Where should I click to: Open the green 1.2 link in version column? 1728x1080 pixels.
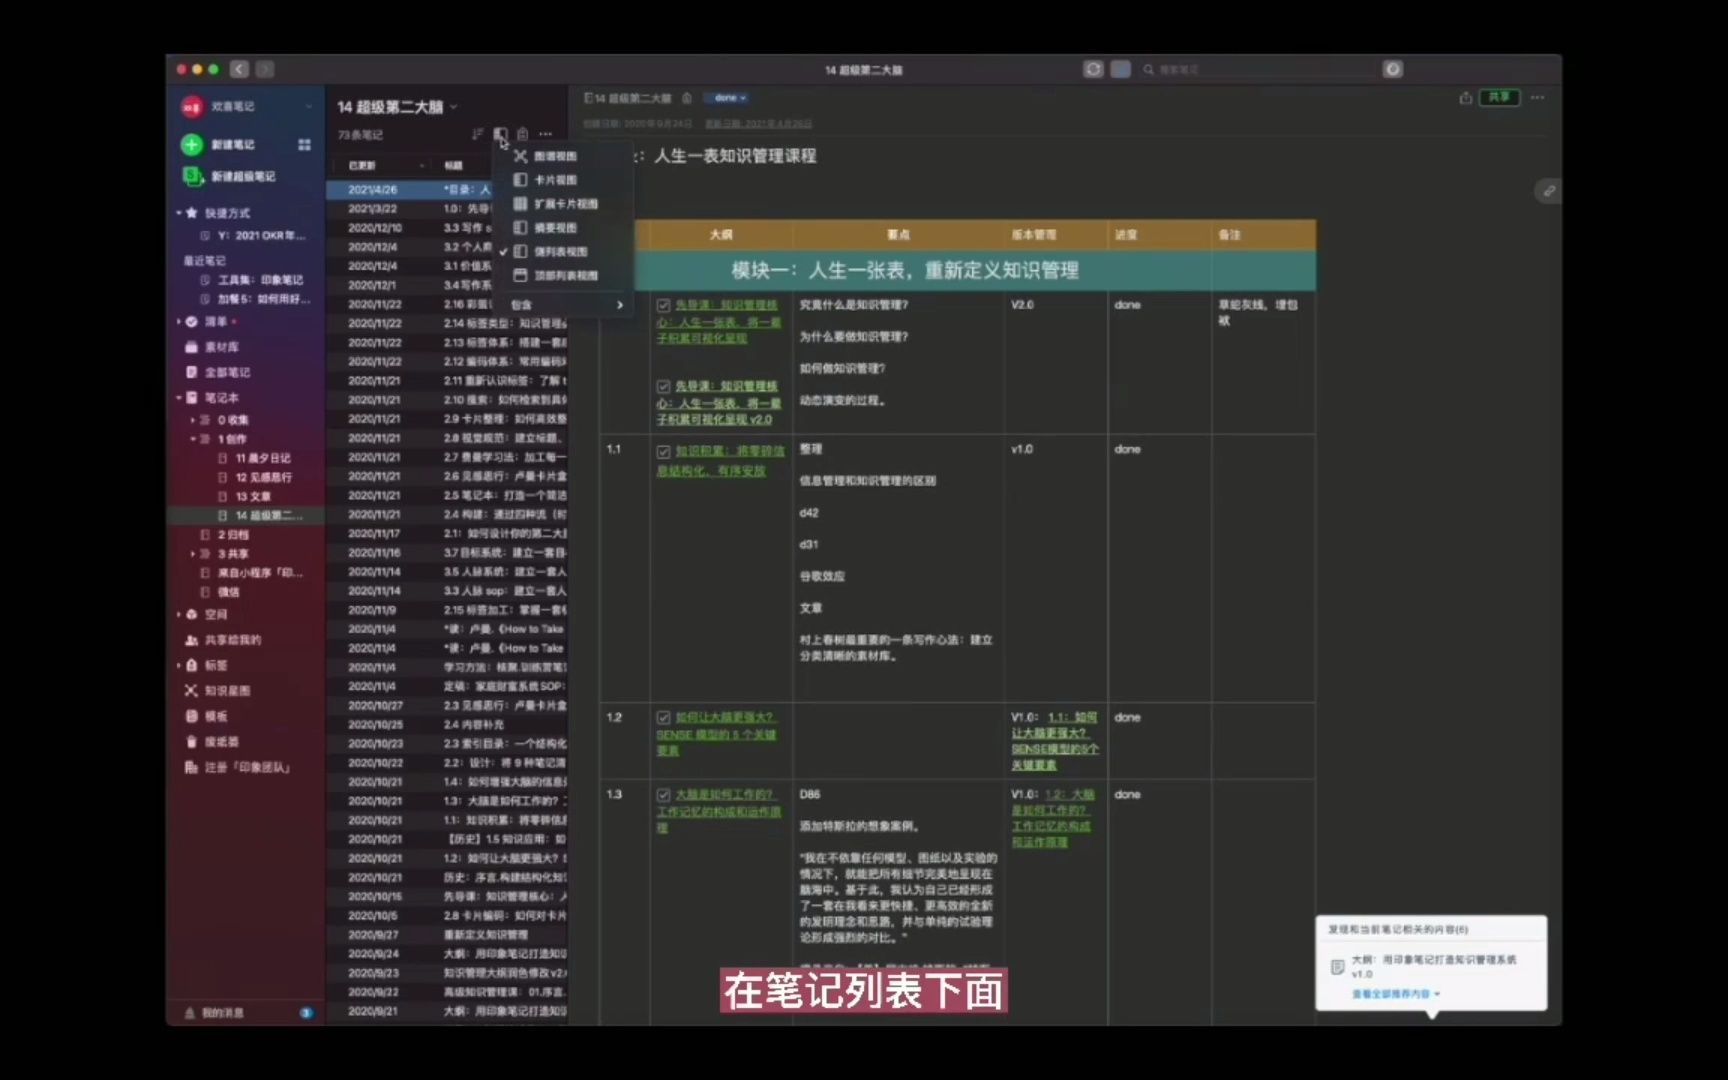point(1050,794)
